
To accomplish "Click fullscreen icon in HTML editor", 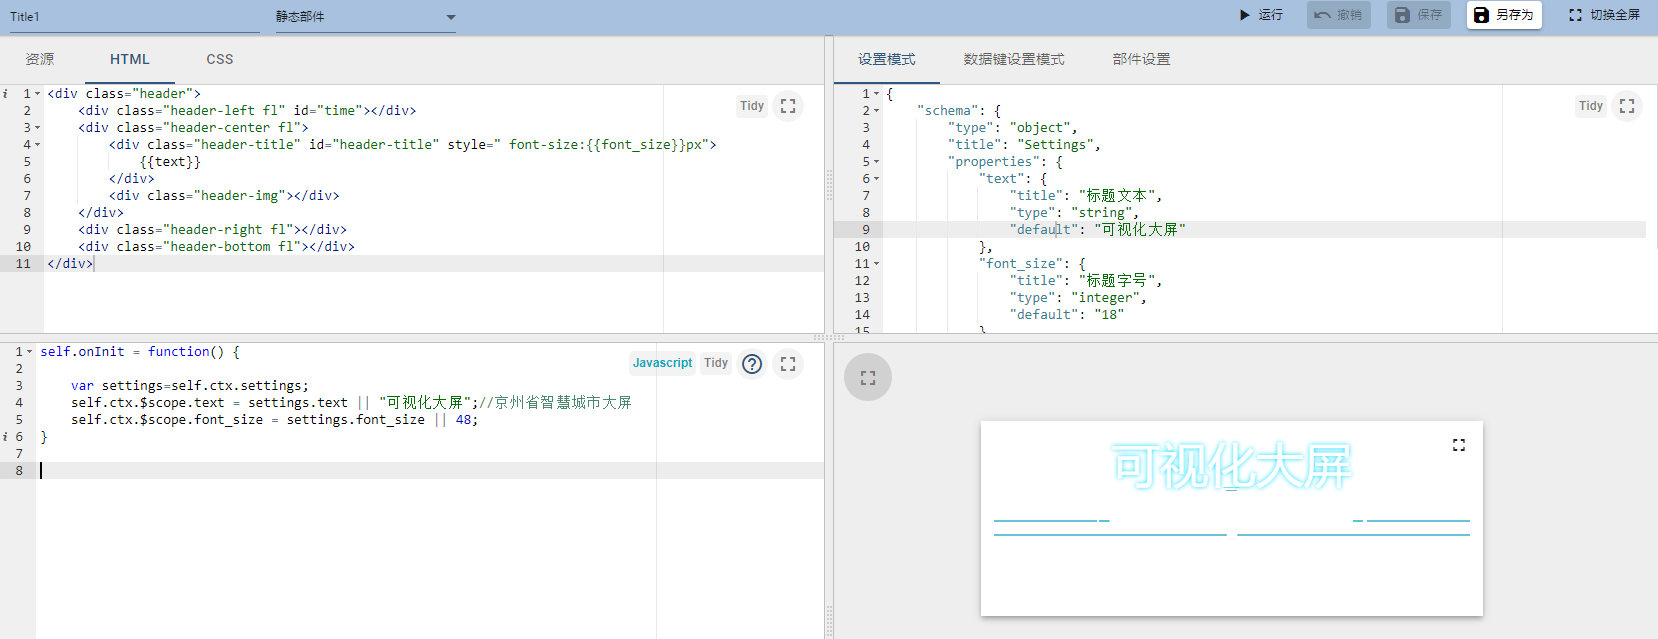I will 788,106.
